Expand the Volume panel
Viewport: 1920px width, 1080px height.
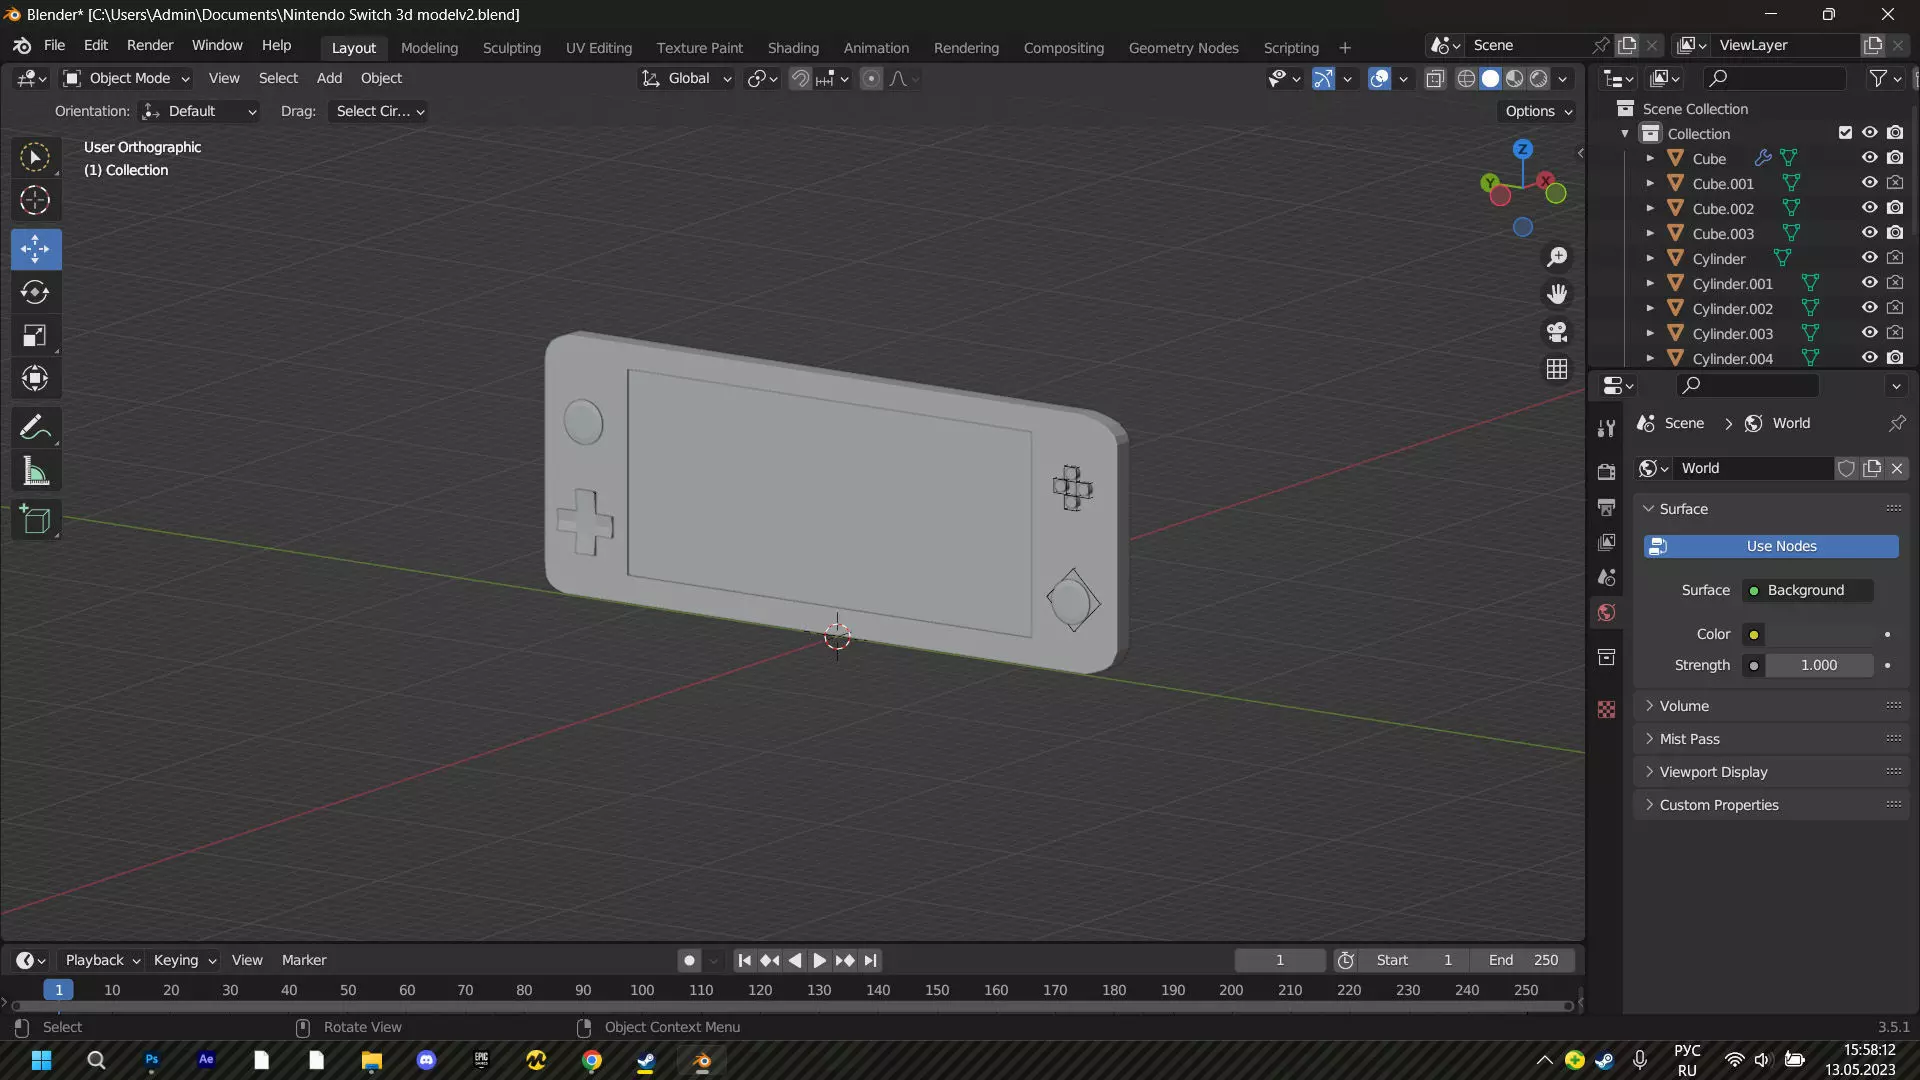tap(1684, 706)
